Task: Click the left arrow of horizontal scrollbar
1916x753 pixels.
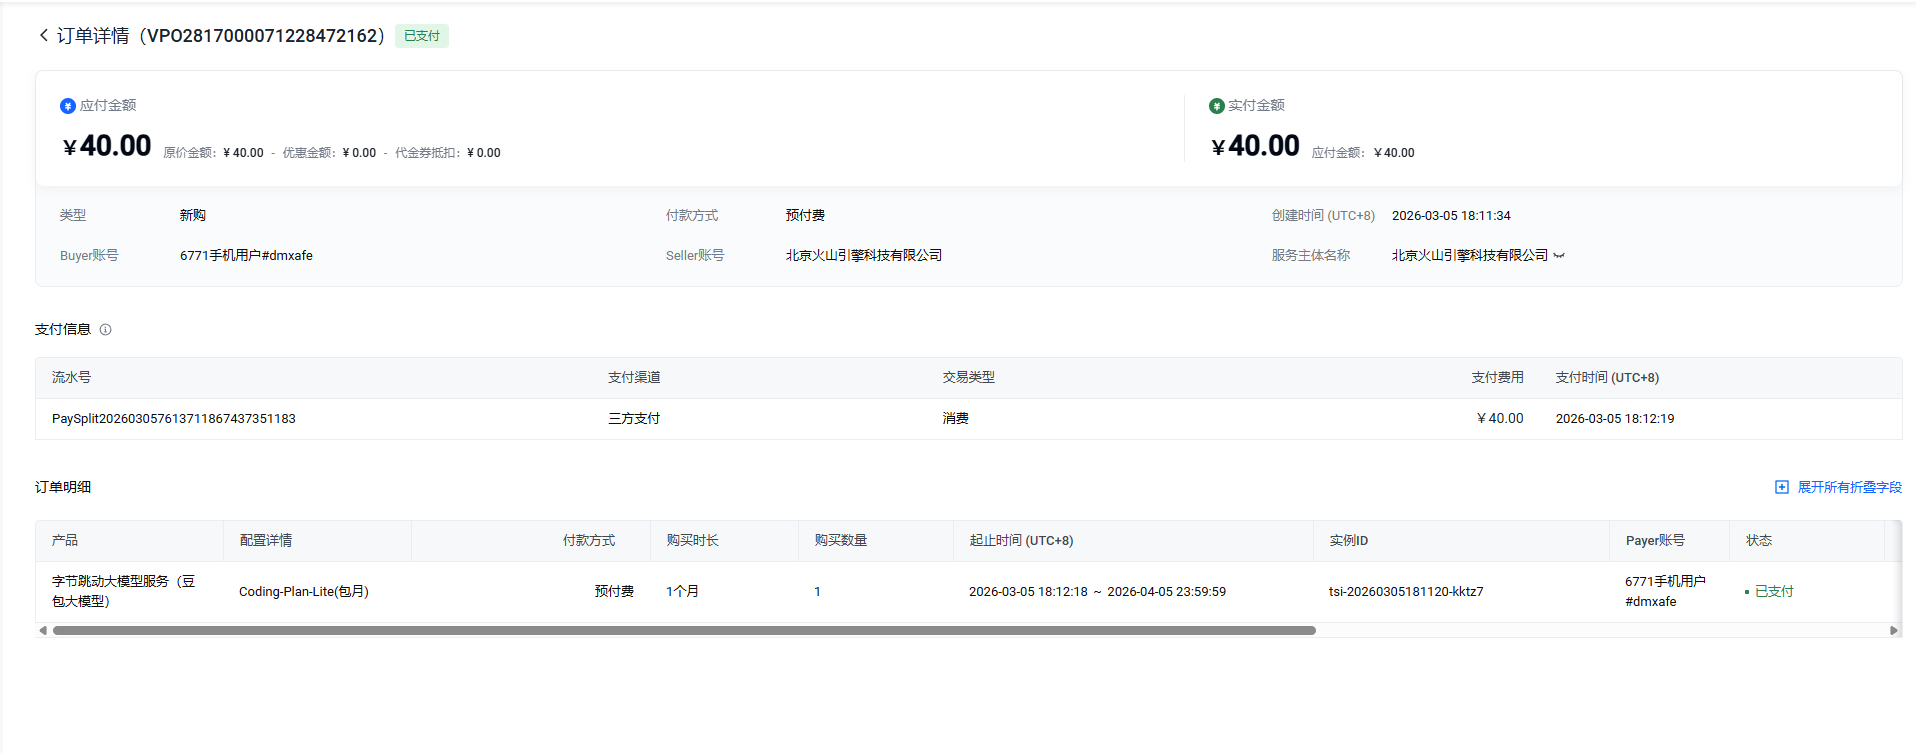Action: click(x=43, y=630)
